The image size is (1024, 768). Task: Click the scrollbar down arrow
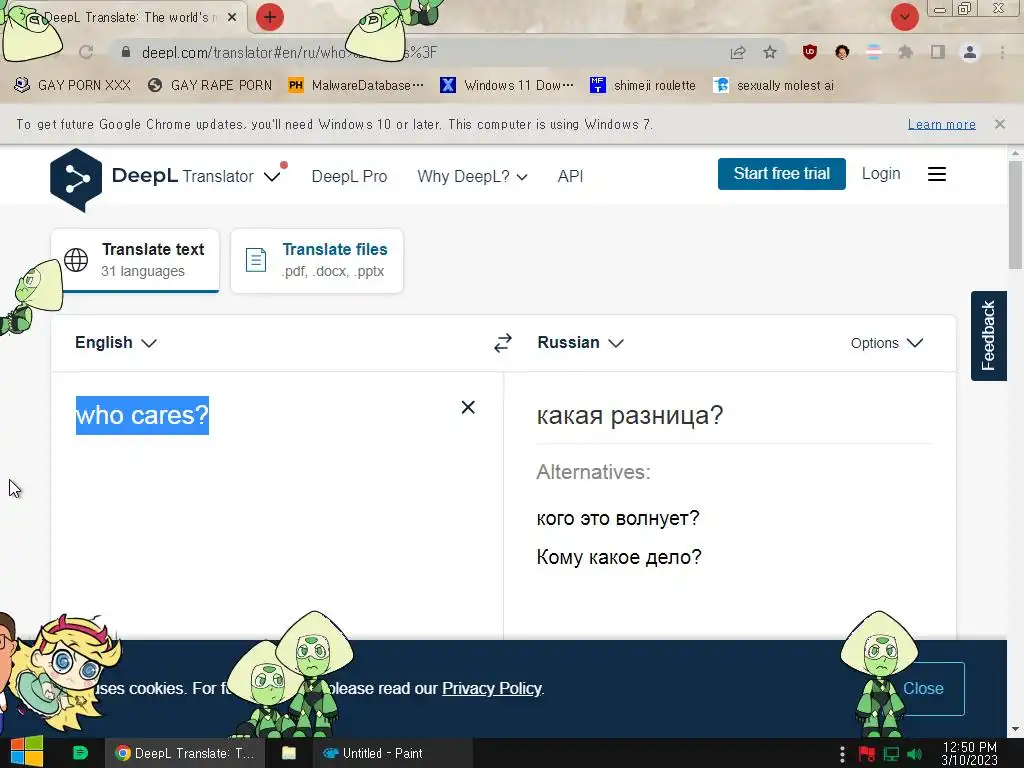pos(1015,729)
